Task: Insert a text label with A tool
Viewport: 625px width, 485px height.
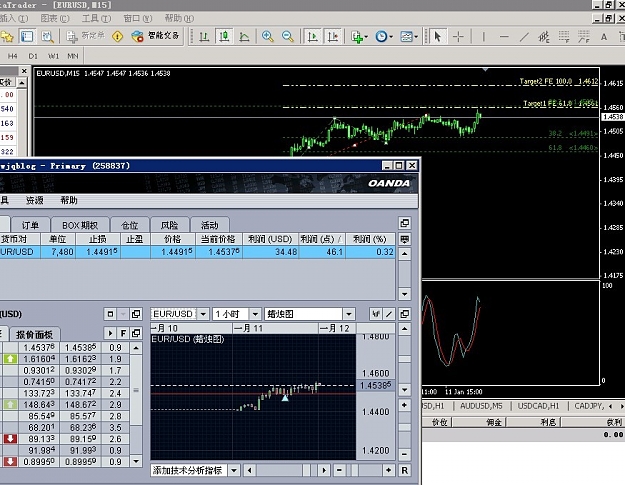Action: [x=603, y=37]
